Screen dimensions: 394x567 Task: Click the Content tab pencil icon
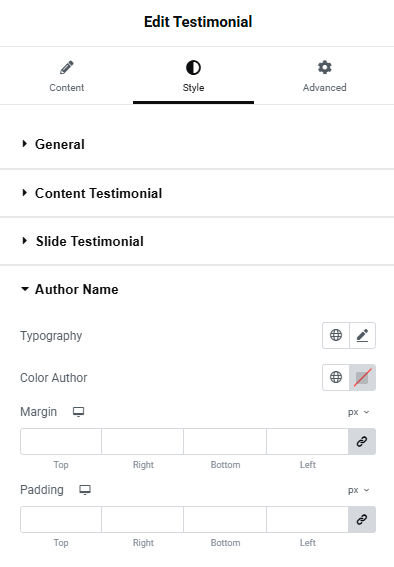[x=67, y=68]
